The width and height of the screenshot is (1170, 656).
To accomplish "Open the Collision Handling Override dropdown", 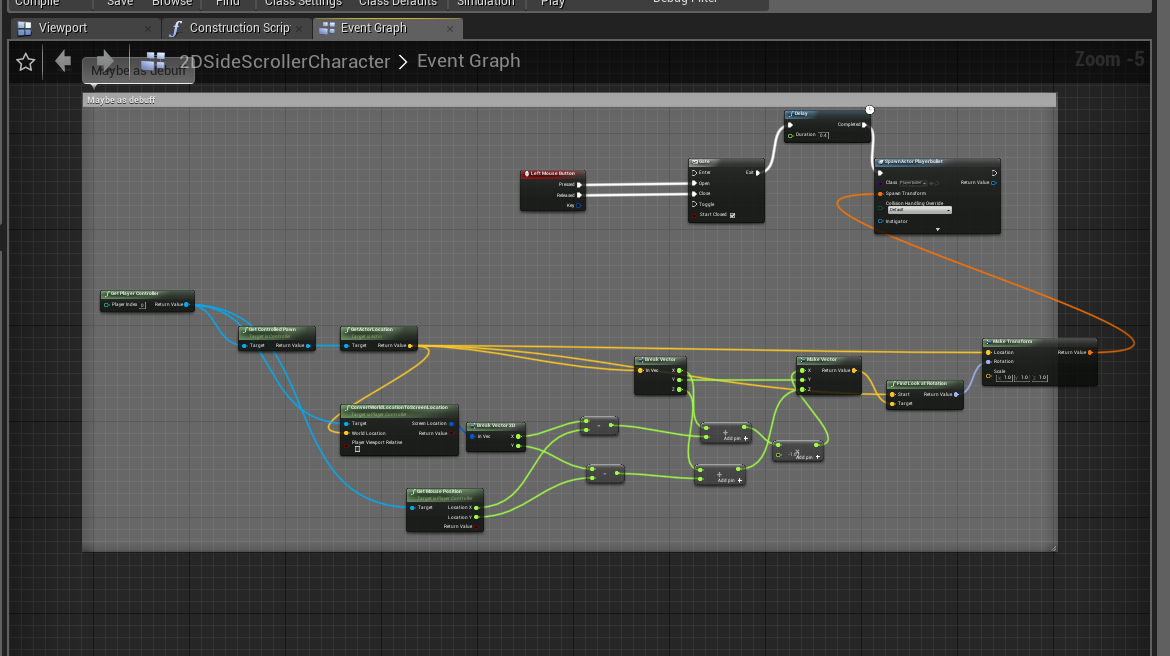I will pos(918,210).
